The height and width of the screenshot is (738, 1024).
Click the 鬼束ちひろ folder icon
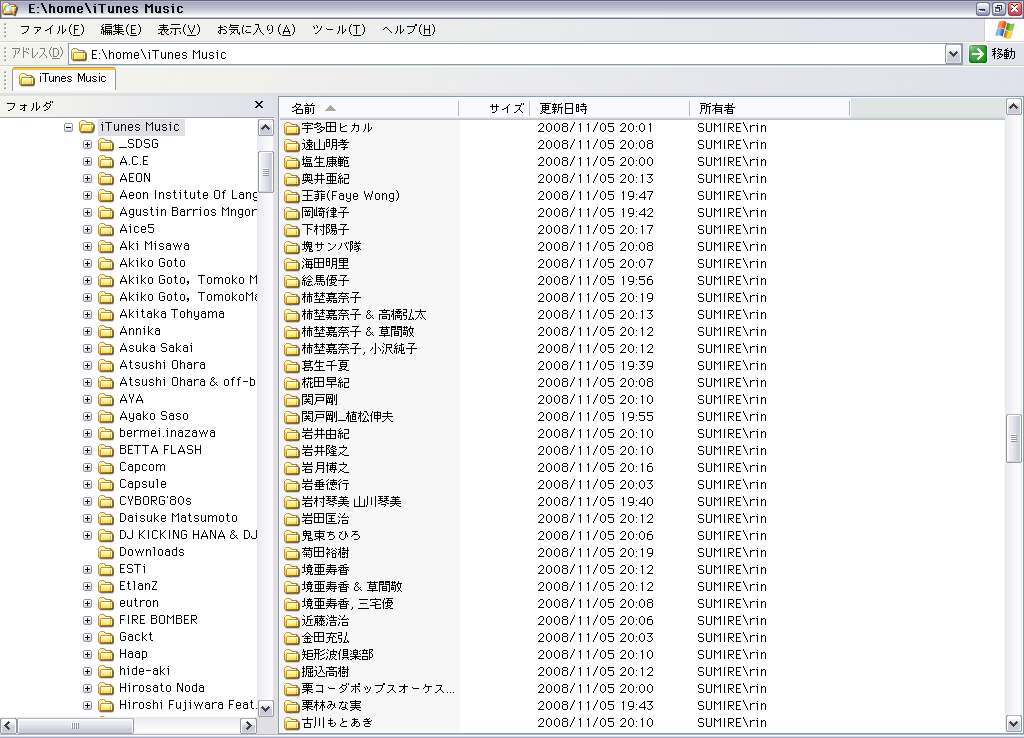pos(292,536)
